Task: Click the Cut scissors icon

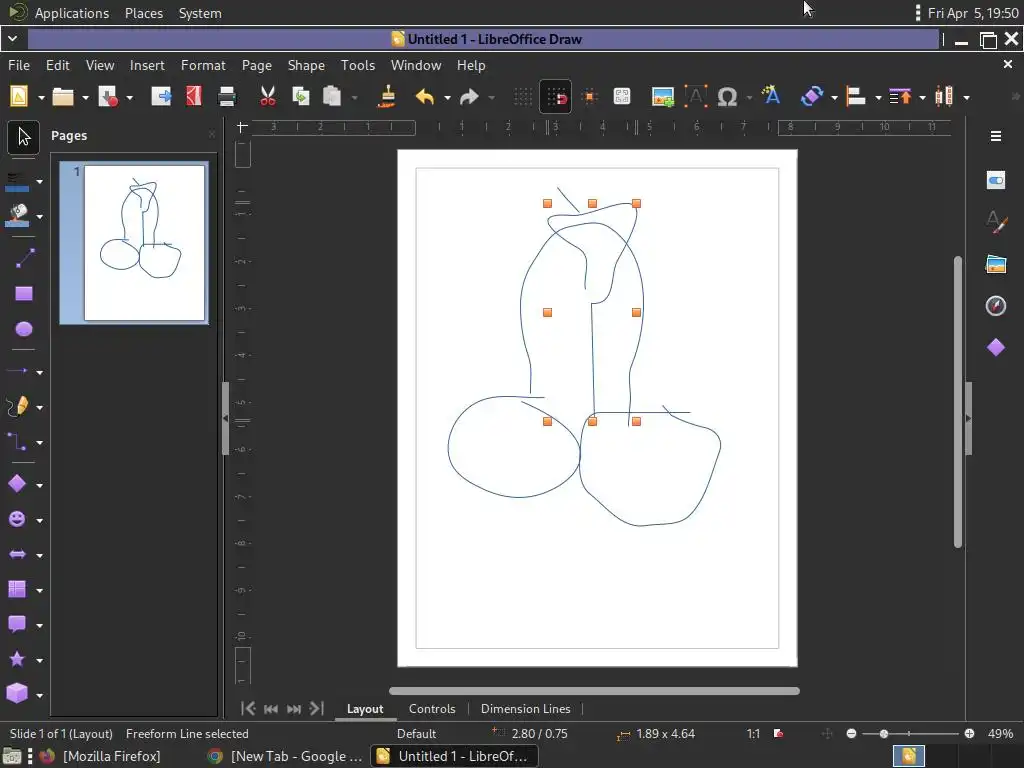Action: (267, 97)
